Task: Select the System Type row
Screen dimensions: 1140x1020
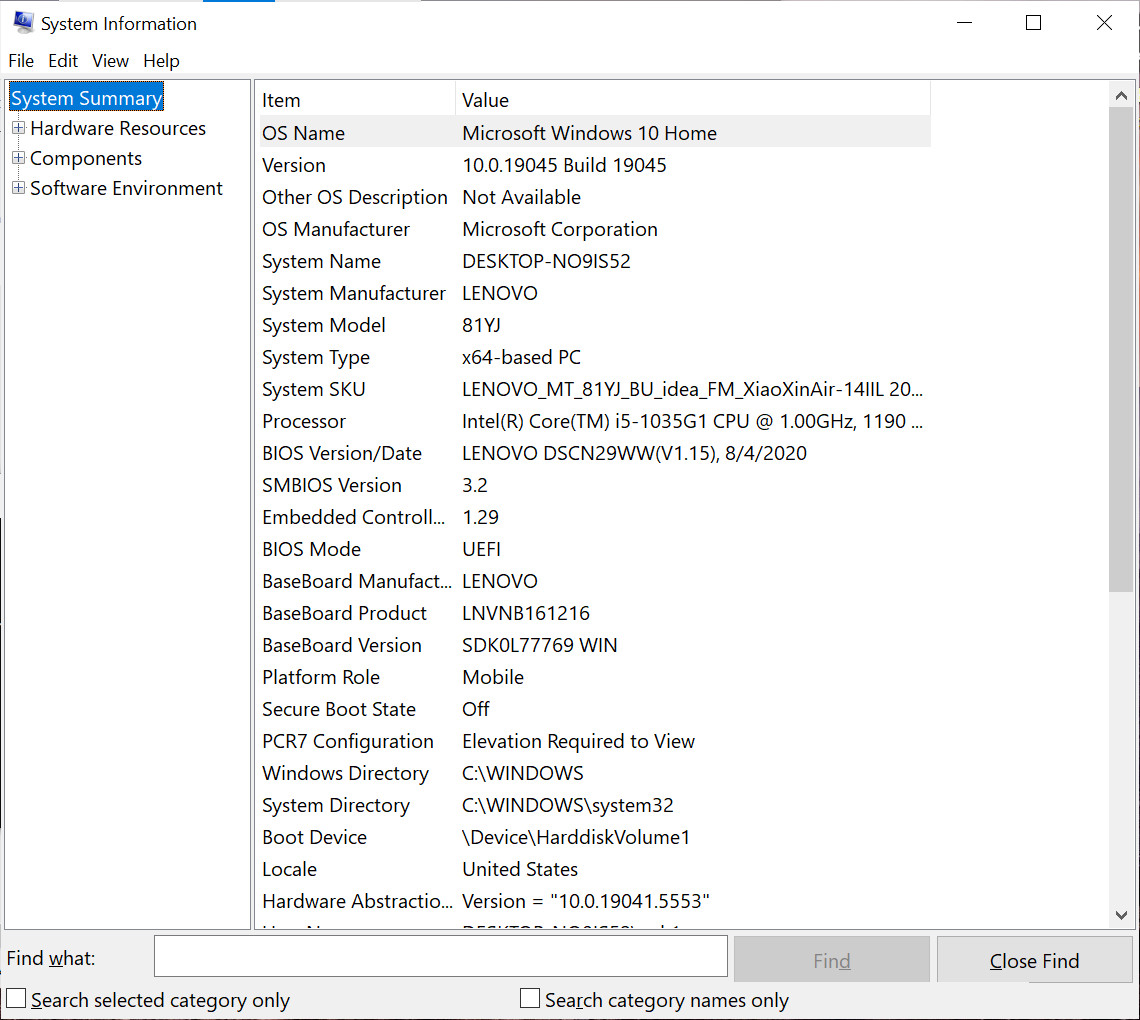Action: tap(595, 357)
